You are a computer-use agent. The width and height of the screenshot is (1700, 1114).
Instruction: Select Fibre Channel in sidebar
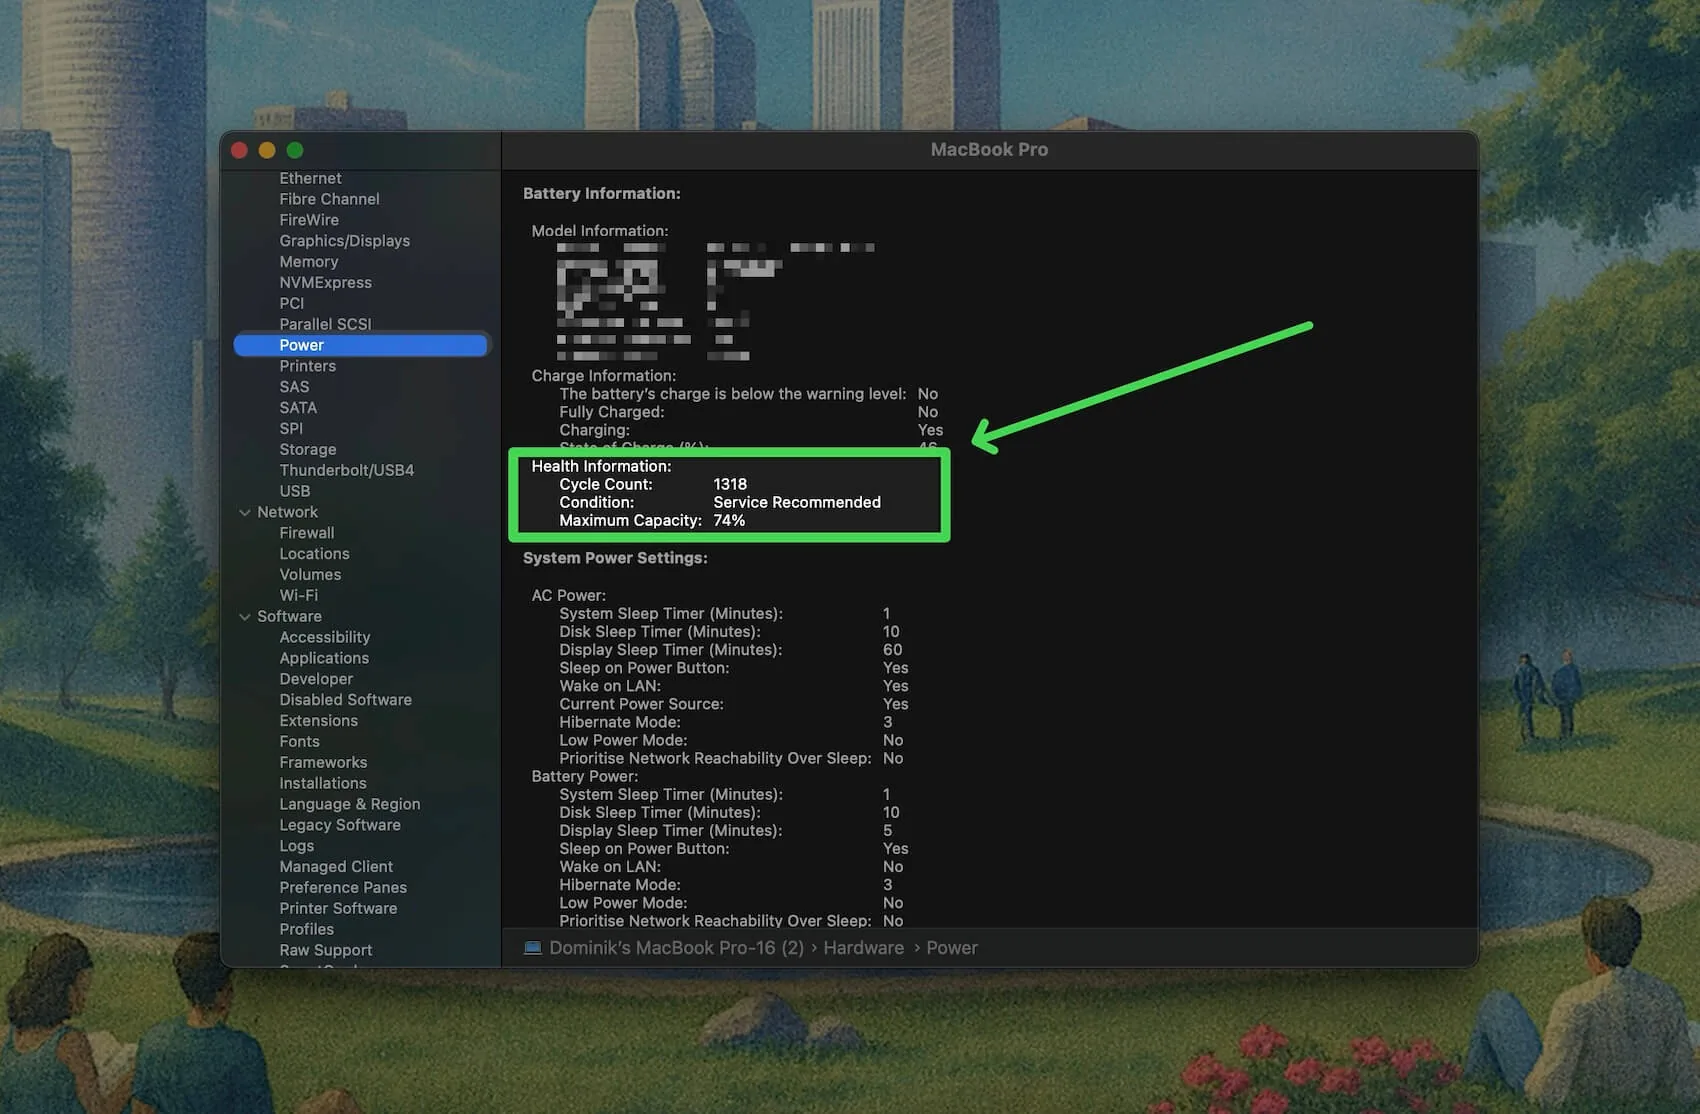(329, 199)
